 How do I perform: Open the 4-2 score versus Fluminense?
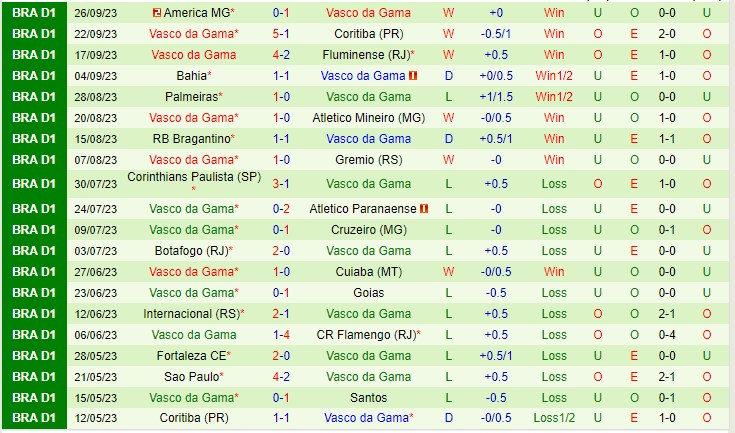[281, 55]
